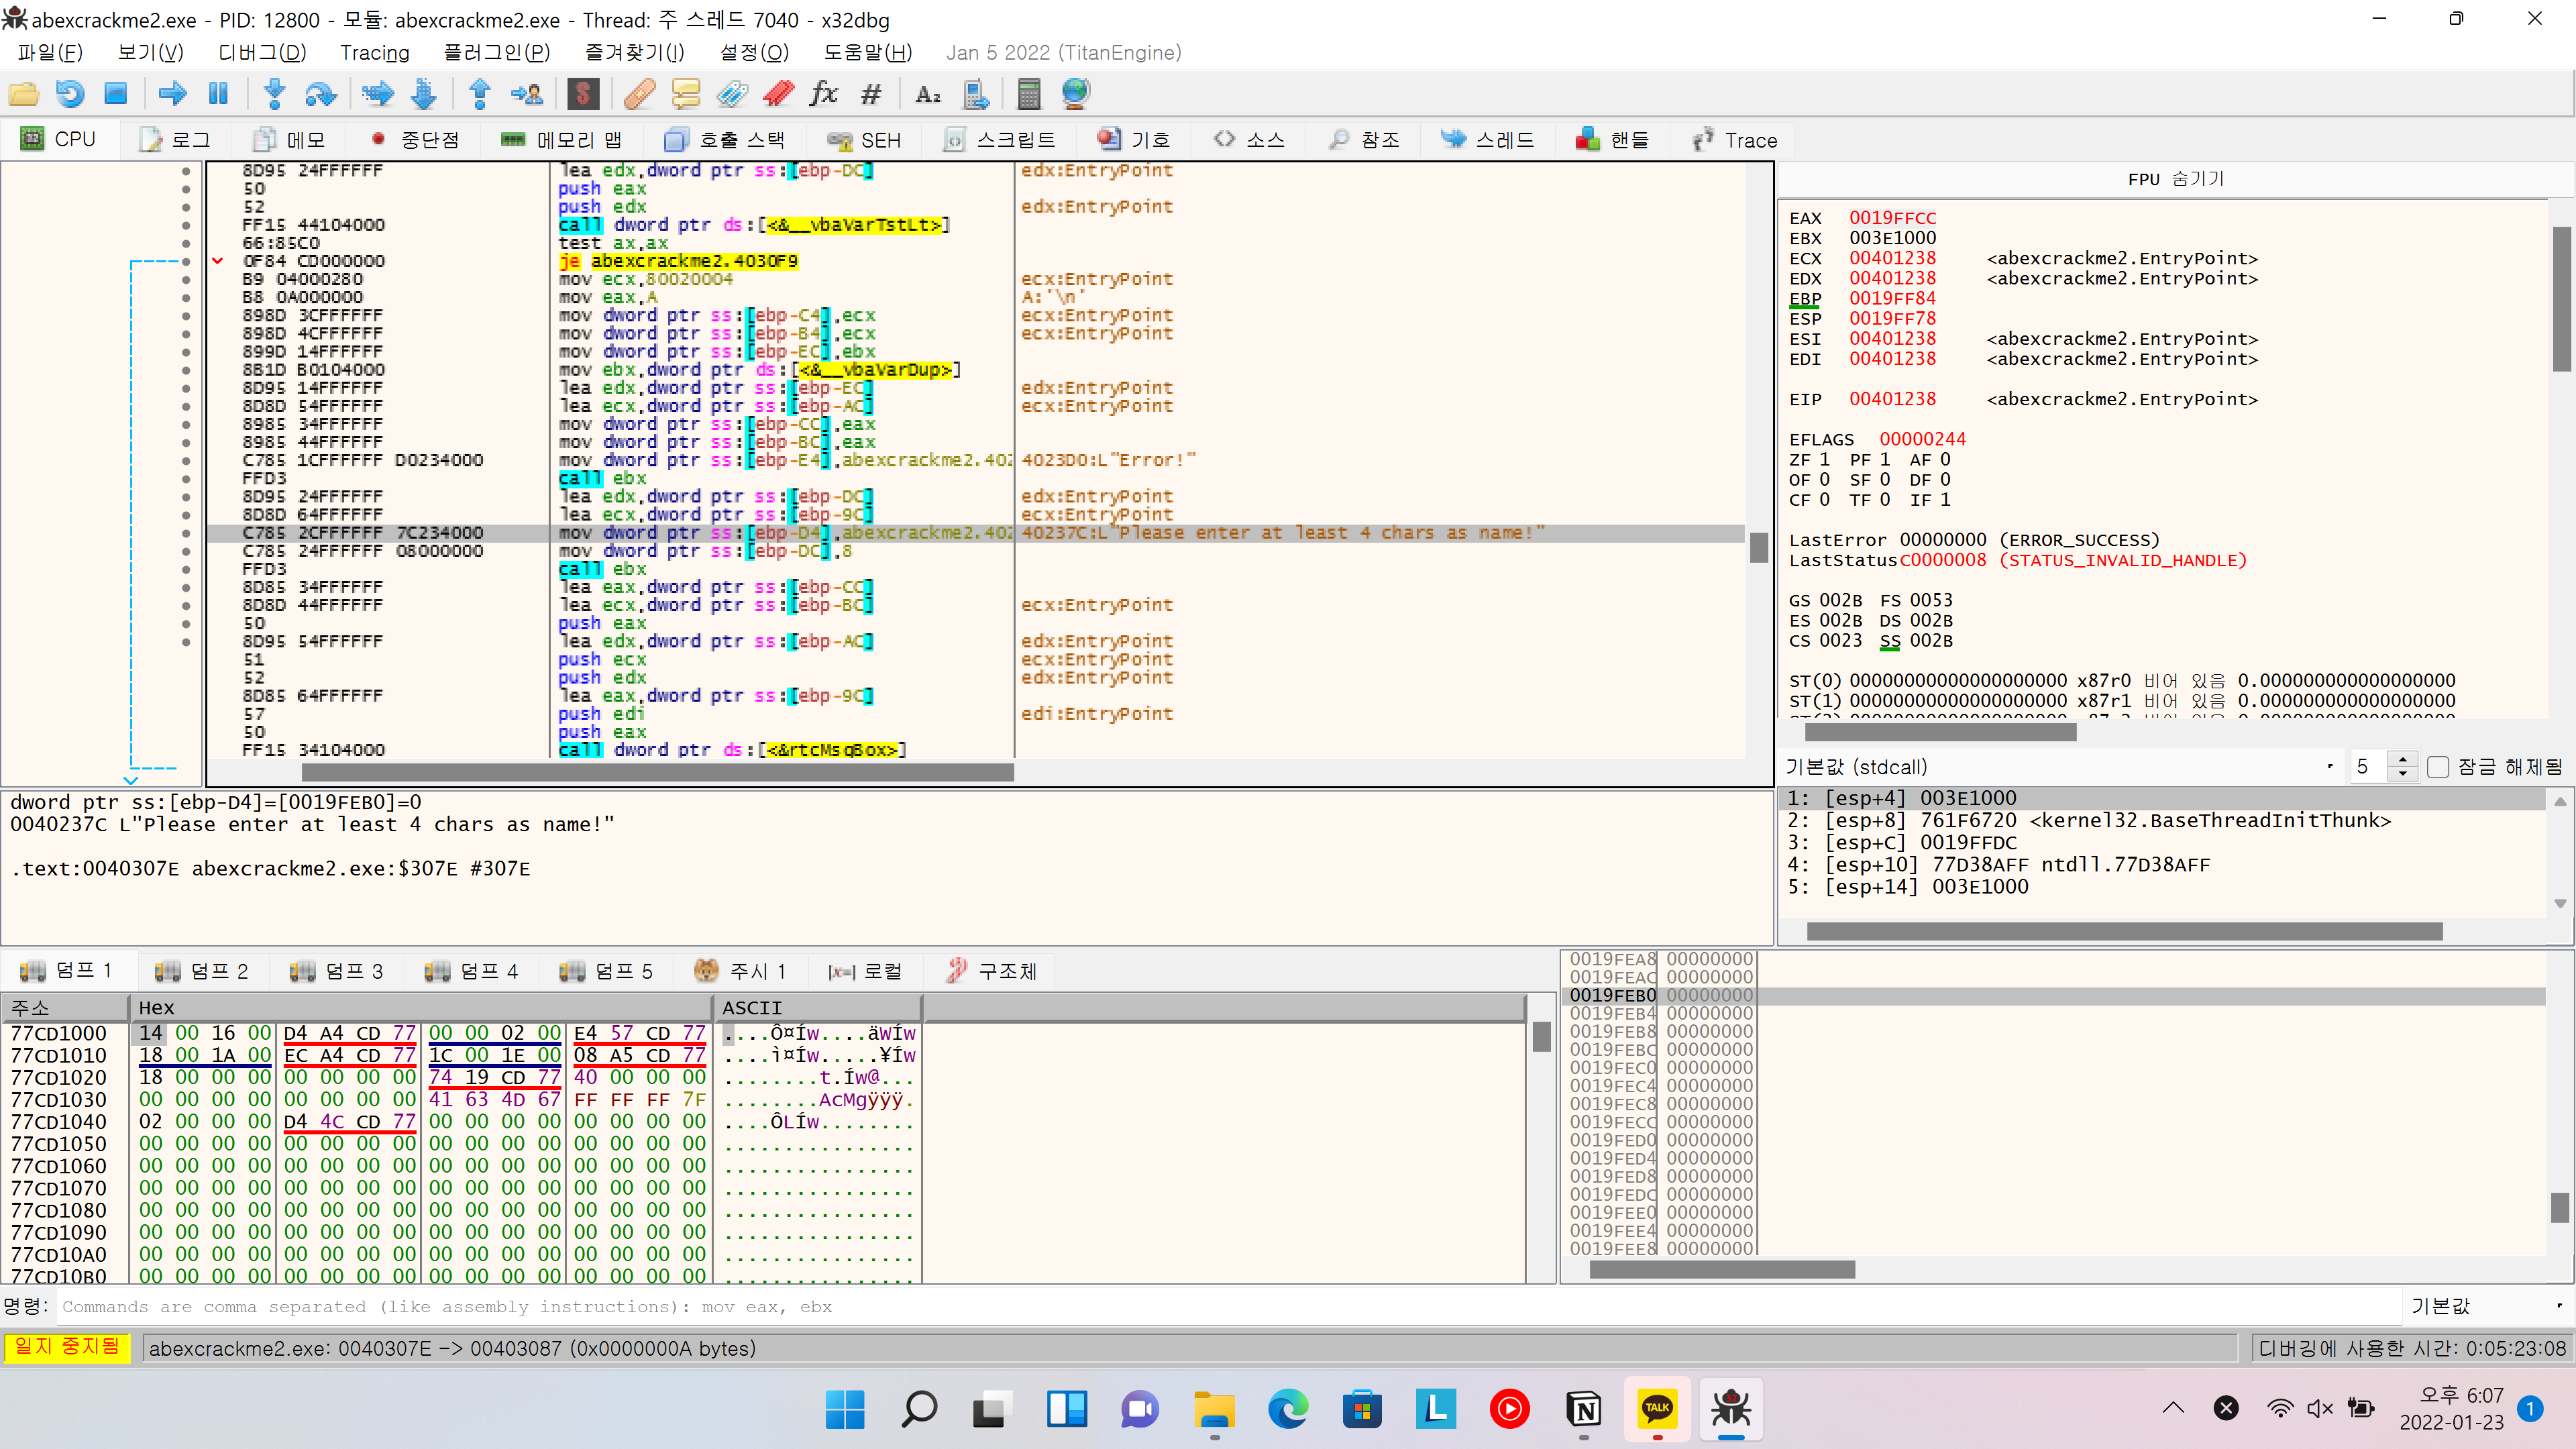Select the je abexcrackme2.4030F9 instruction

pos(679,261)
